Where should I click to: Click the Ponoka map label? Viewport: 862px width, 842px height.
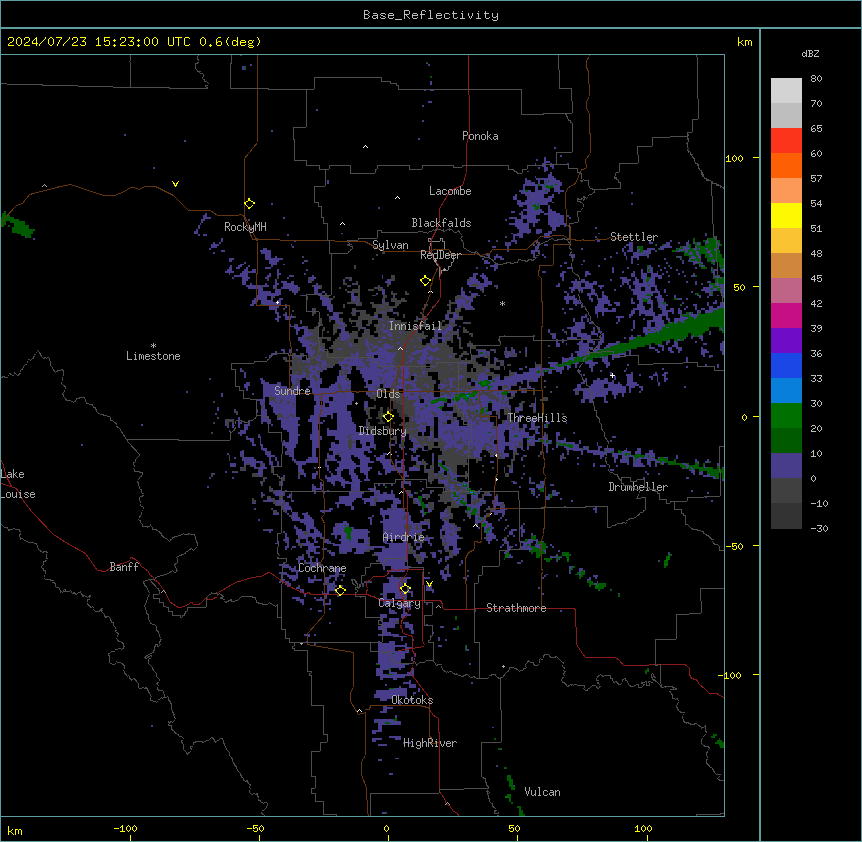click(x=480, y=136)
